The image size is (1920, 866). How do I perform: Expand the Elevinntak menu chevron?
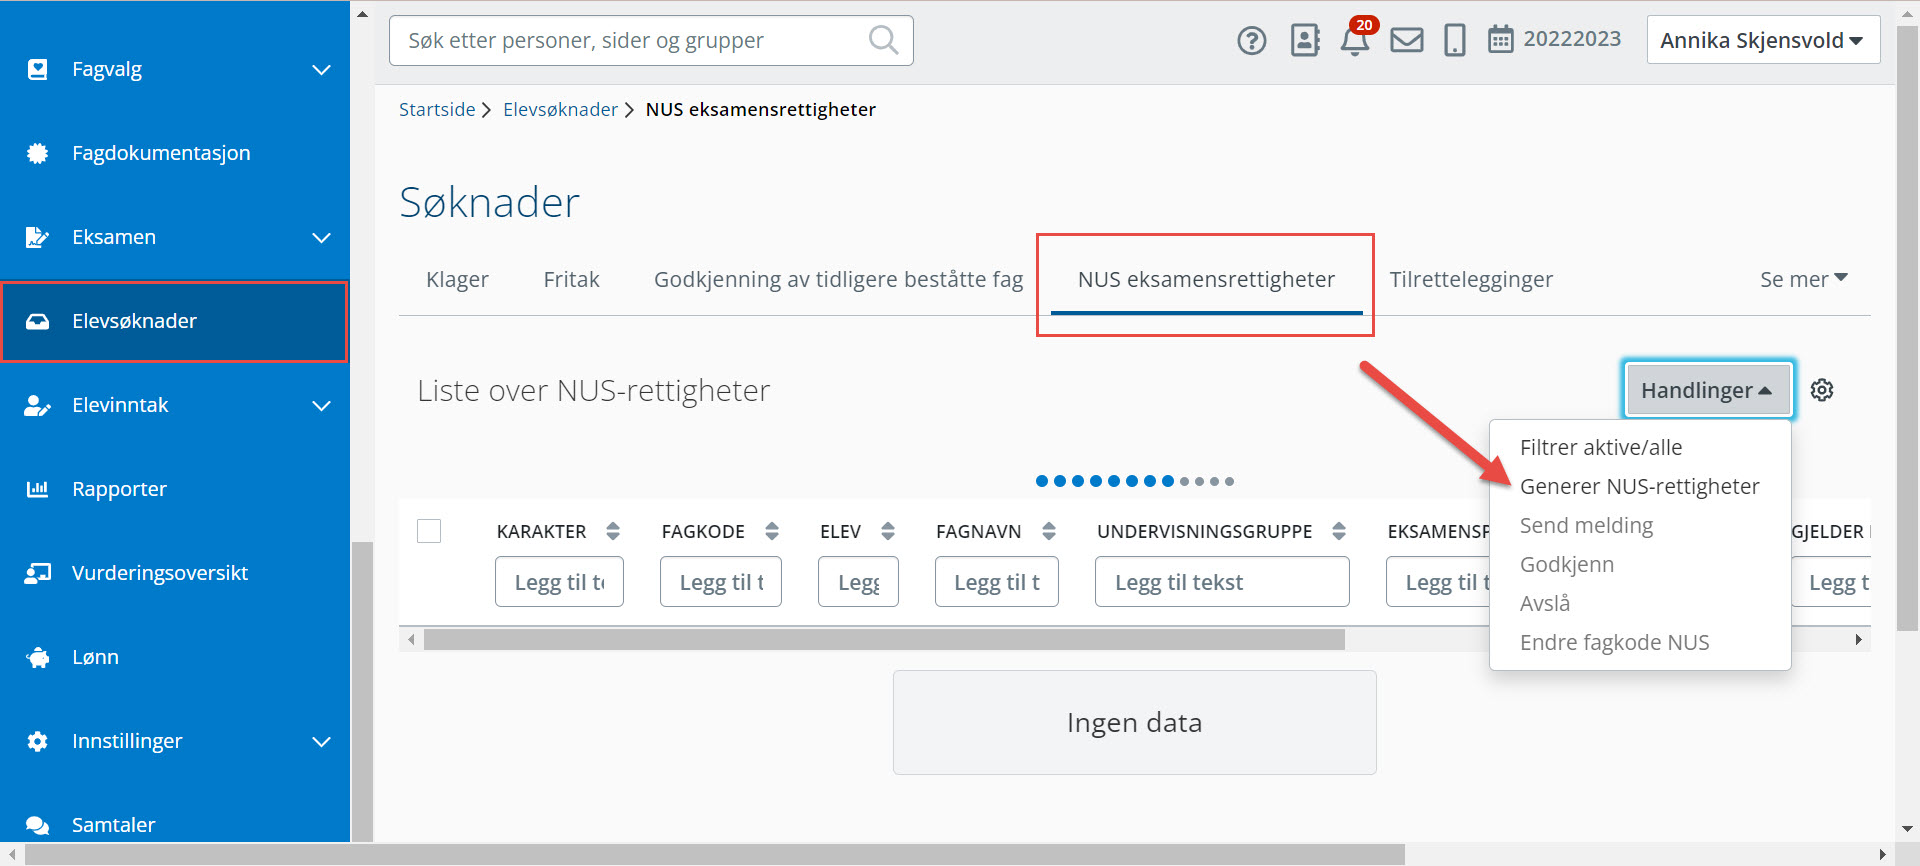[x=321, y=405]
